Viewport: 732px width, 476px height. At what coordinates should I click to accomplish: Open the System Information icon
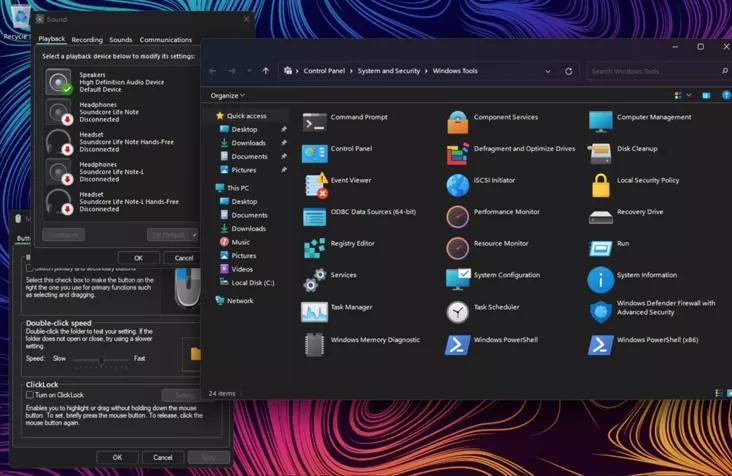tap(600, 280)
